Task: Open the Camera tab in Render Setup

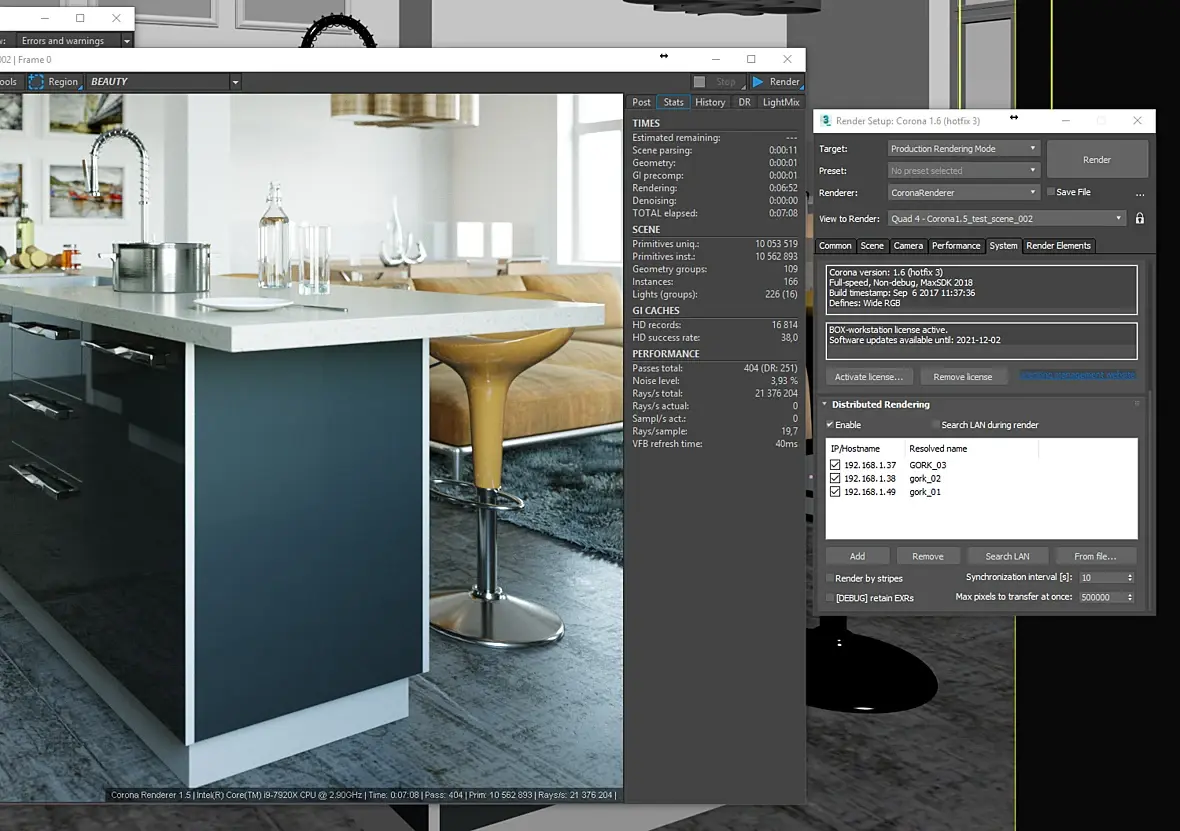Action: (x=908, y=245)
